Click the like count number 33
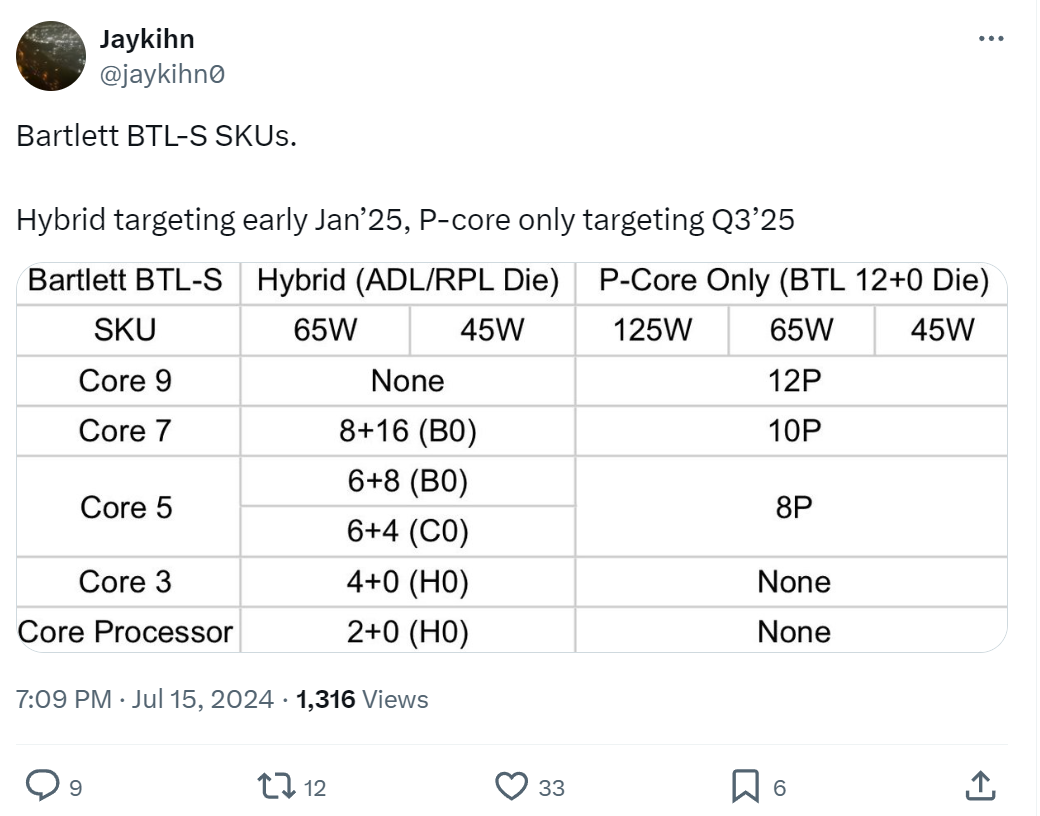 point(552,788)
